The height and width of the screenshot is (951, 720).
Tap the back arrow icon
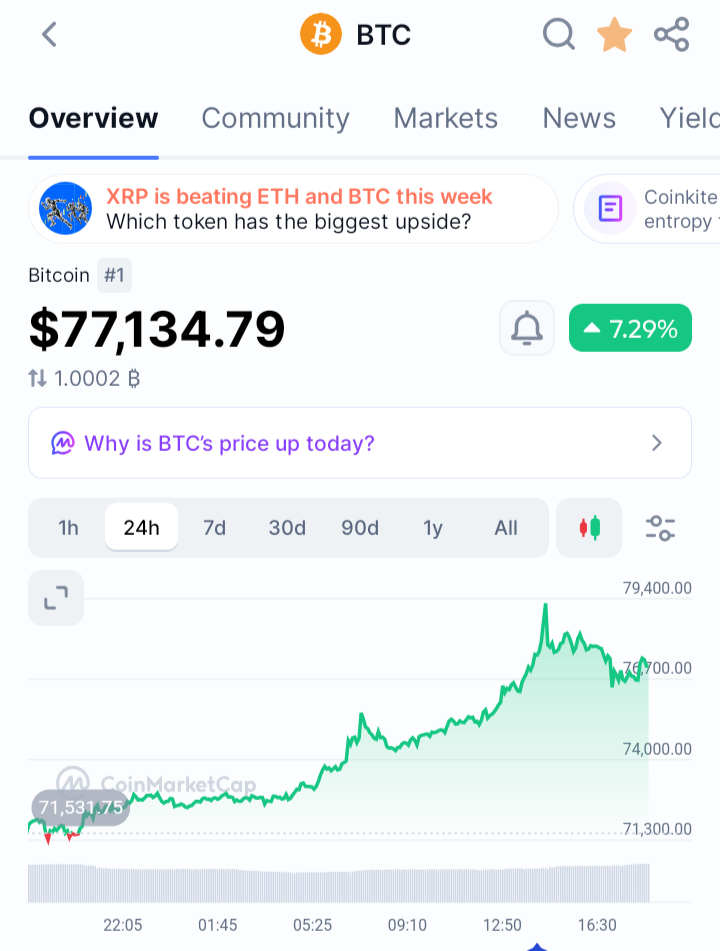pyautogui.click(x=50, y=35)
